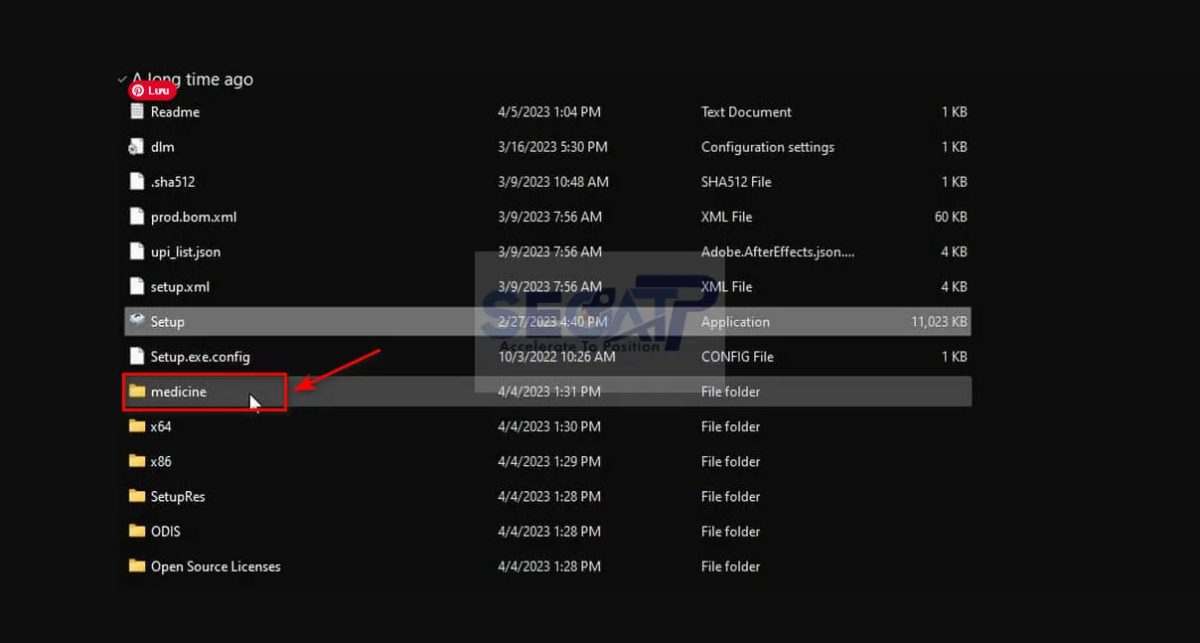Select the SetupRes folder icon
The image size is (1200, 643).
click(x=137, y=496)
